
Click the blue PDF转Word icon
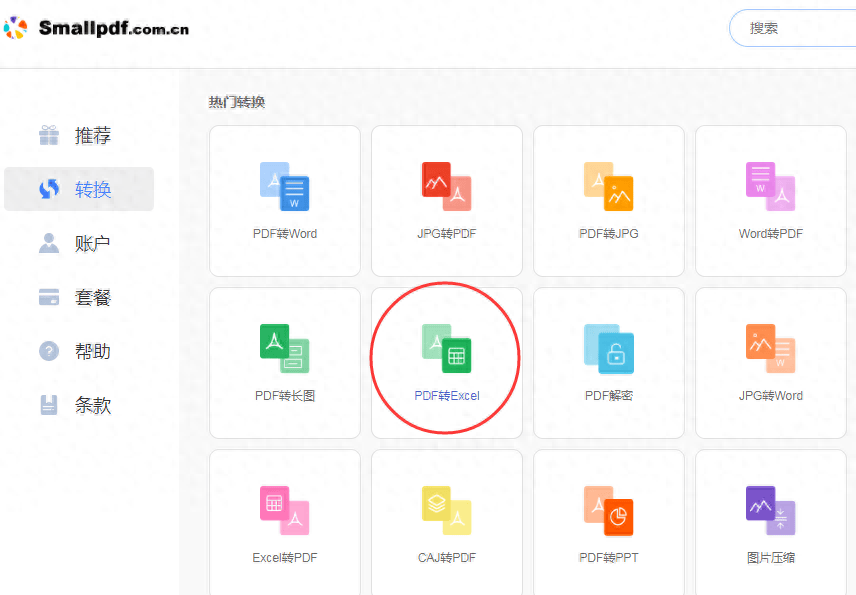pyautogui.click(x=284, y=186)
